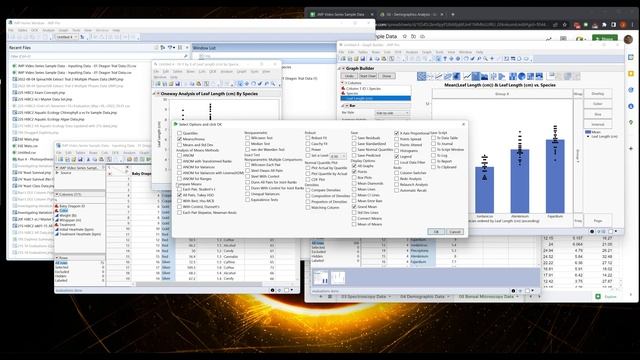Open the Graph Builder red triangle menu
The width and height of the screenshot is (640, 360).
tap(343, 69)
